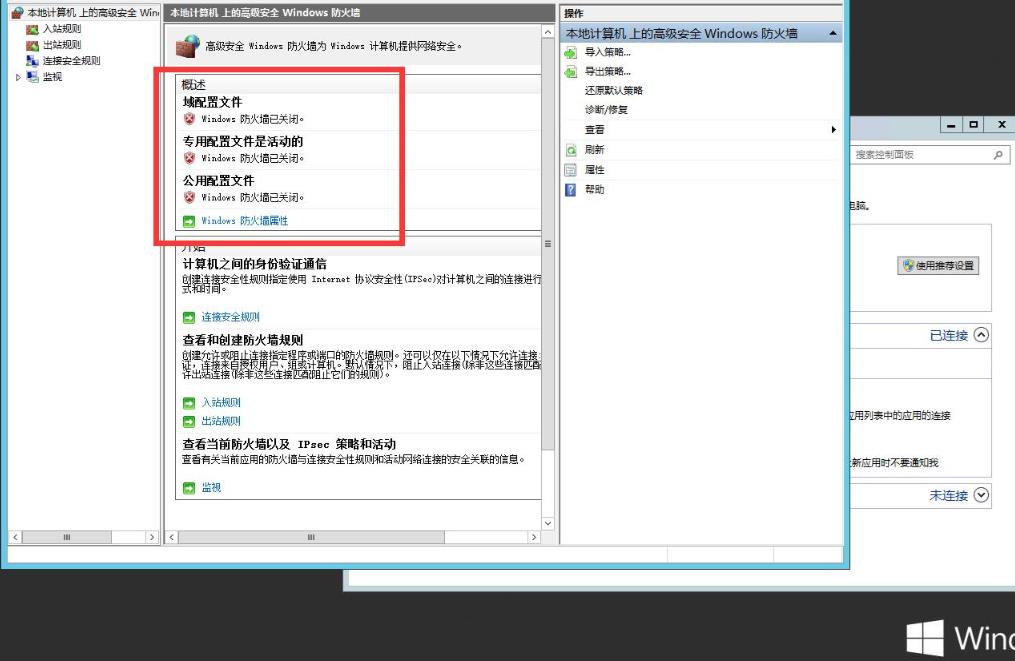The width and height of the screenshot is (1015, 661).
Task: Click 导出策略... in the actions pane
Action: [x=607, y=72]
